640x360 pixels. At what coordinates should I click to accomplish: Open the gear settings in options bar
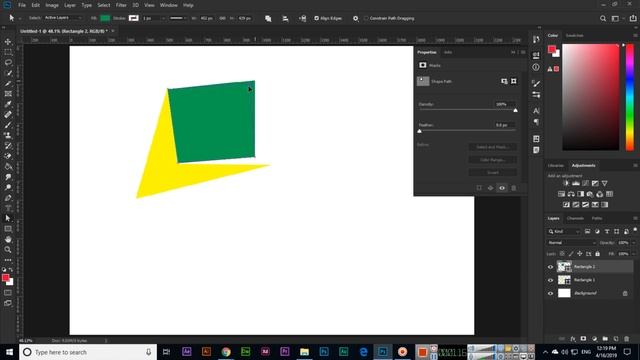356,18
